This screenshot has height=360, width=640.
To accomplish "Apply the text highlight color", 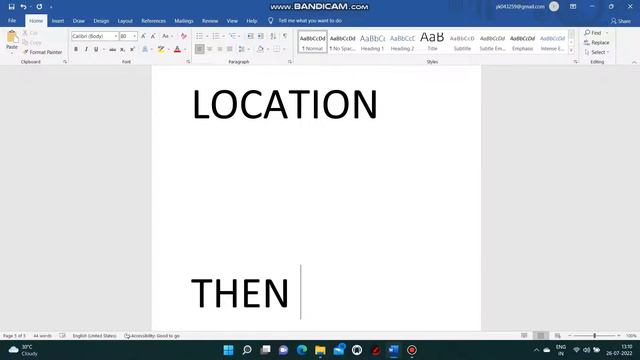I will coord(161,49).
